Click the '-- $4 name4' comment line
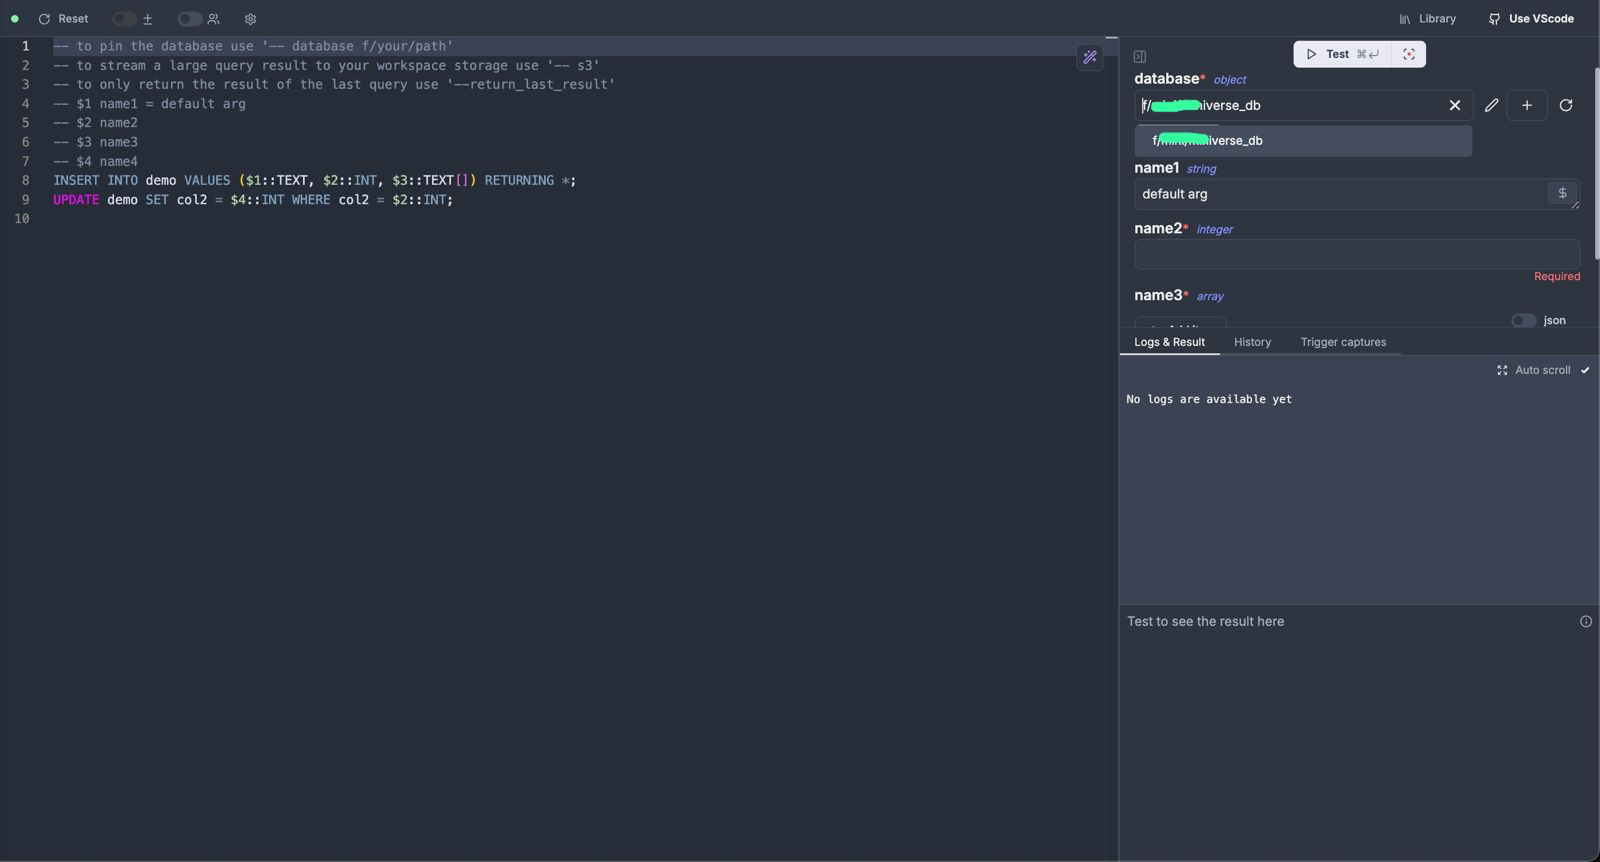1600x862 pixels. point(95,161)
